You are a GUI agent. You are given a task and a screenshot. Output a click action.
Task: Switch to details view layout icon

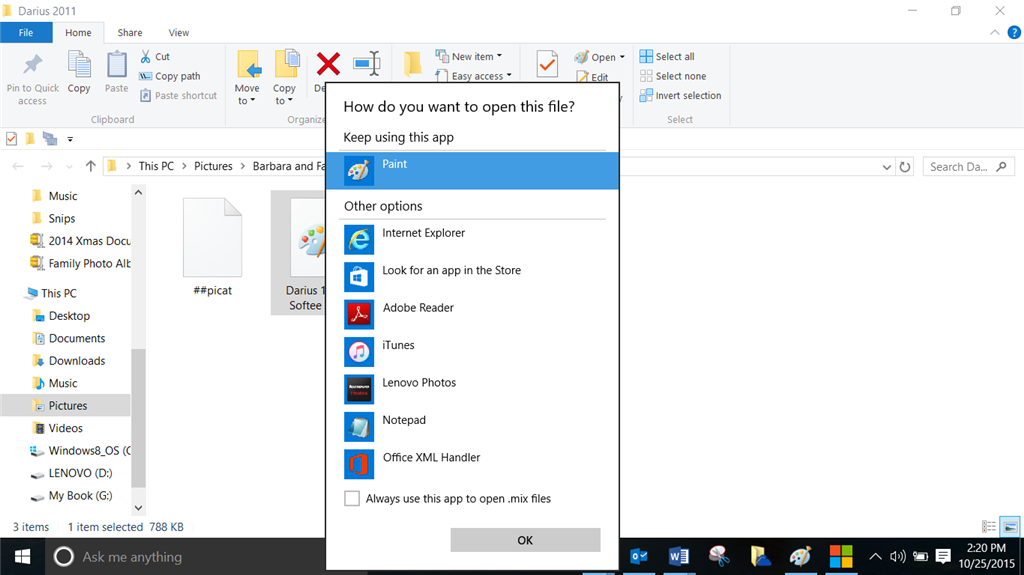(x=989, y=527)
